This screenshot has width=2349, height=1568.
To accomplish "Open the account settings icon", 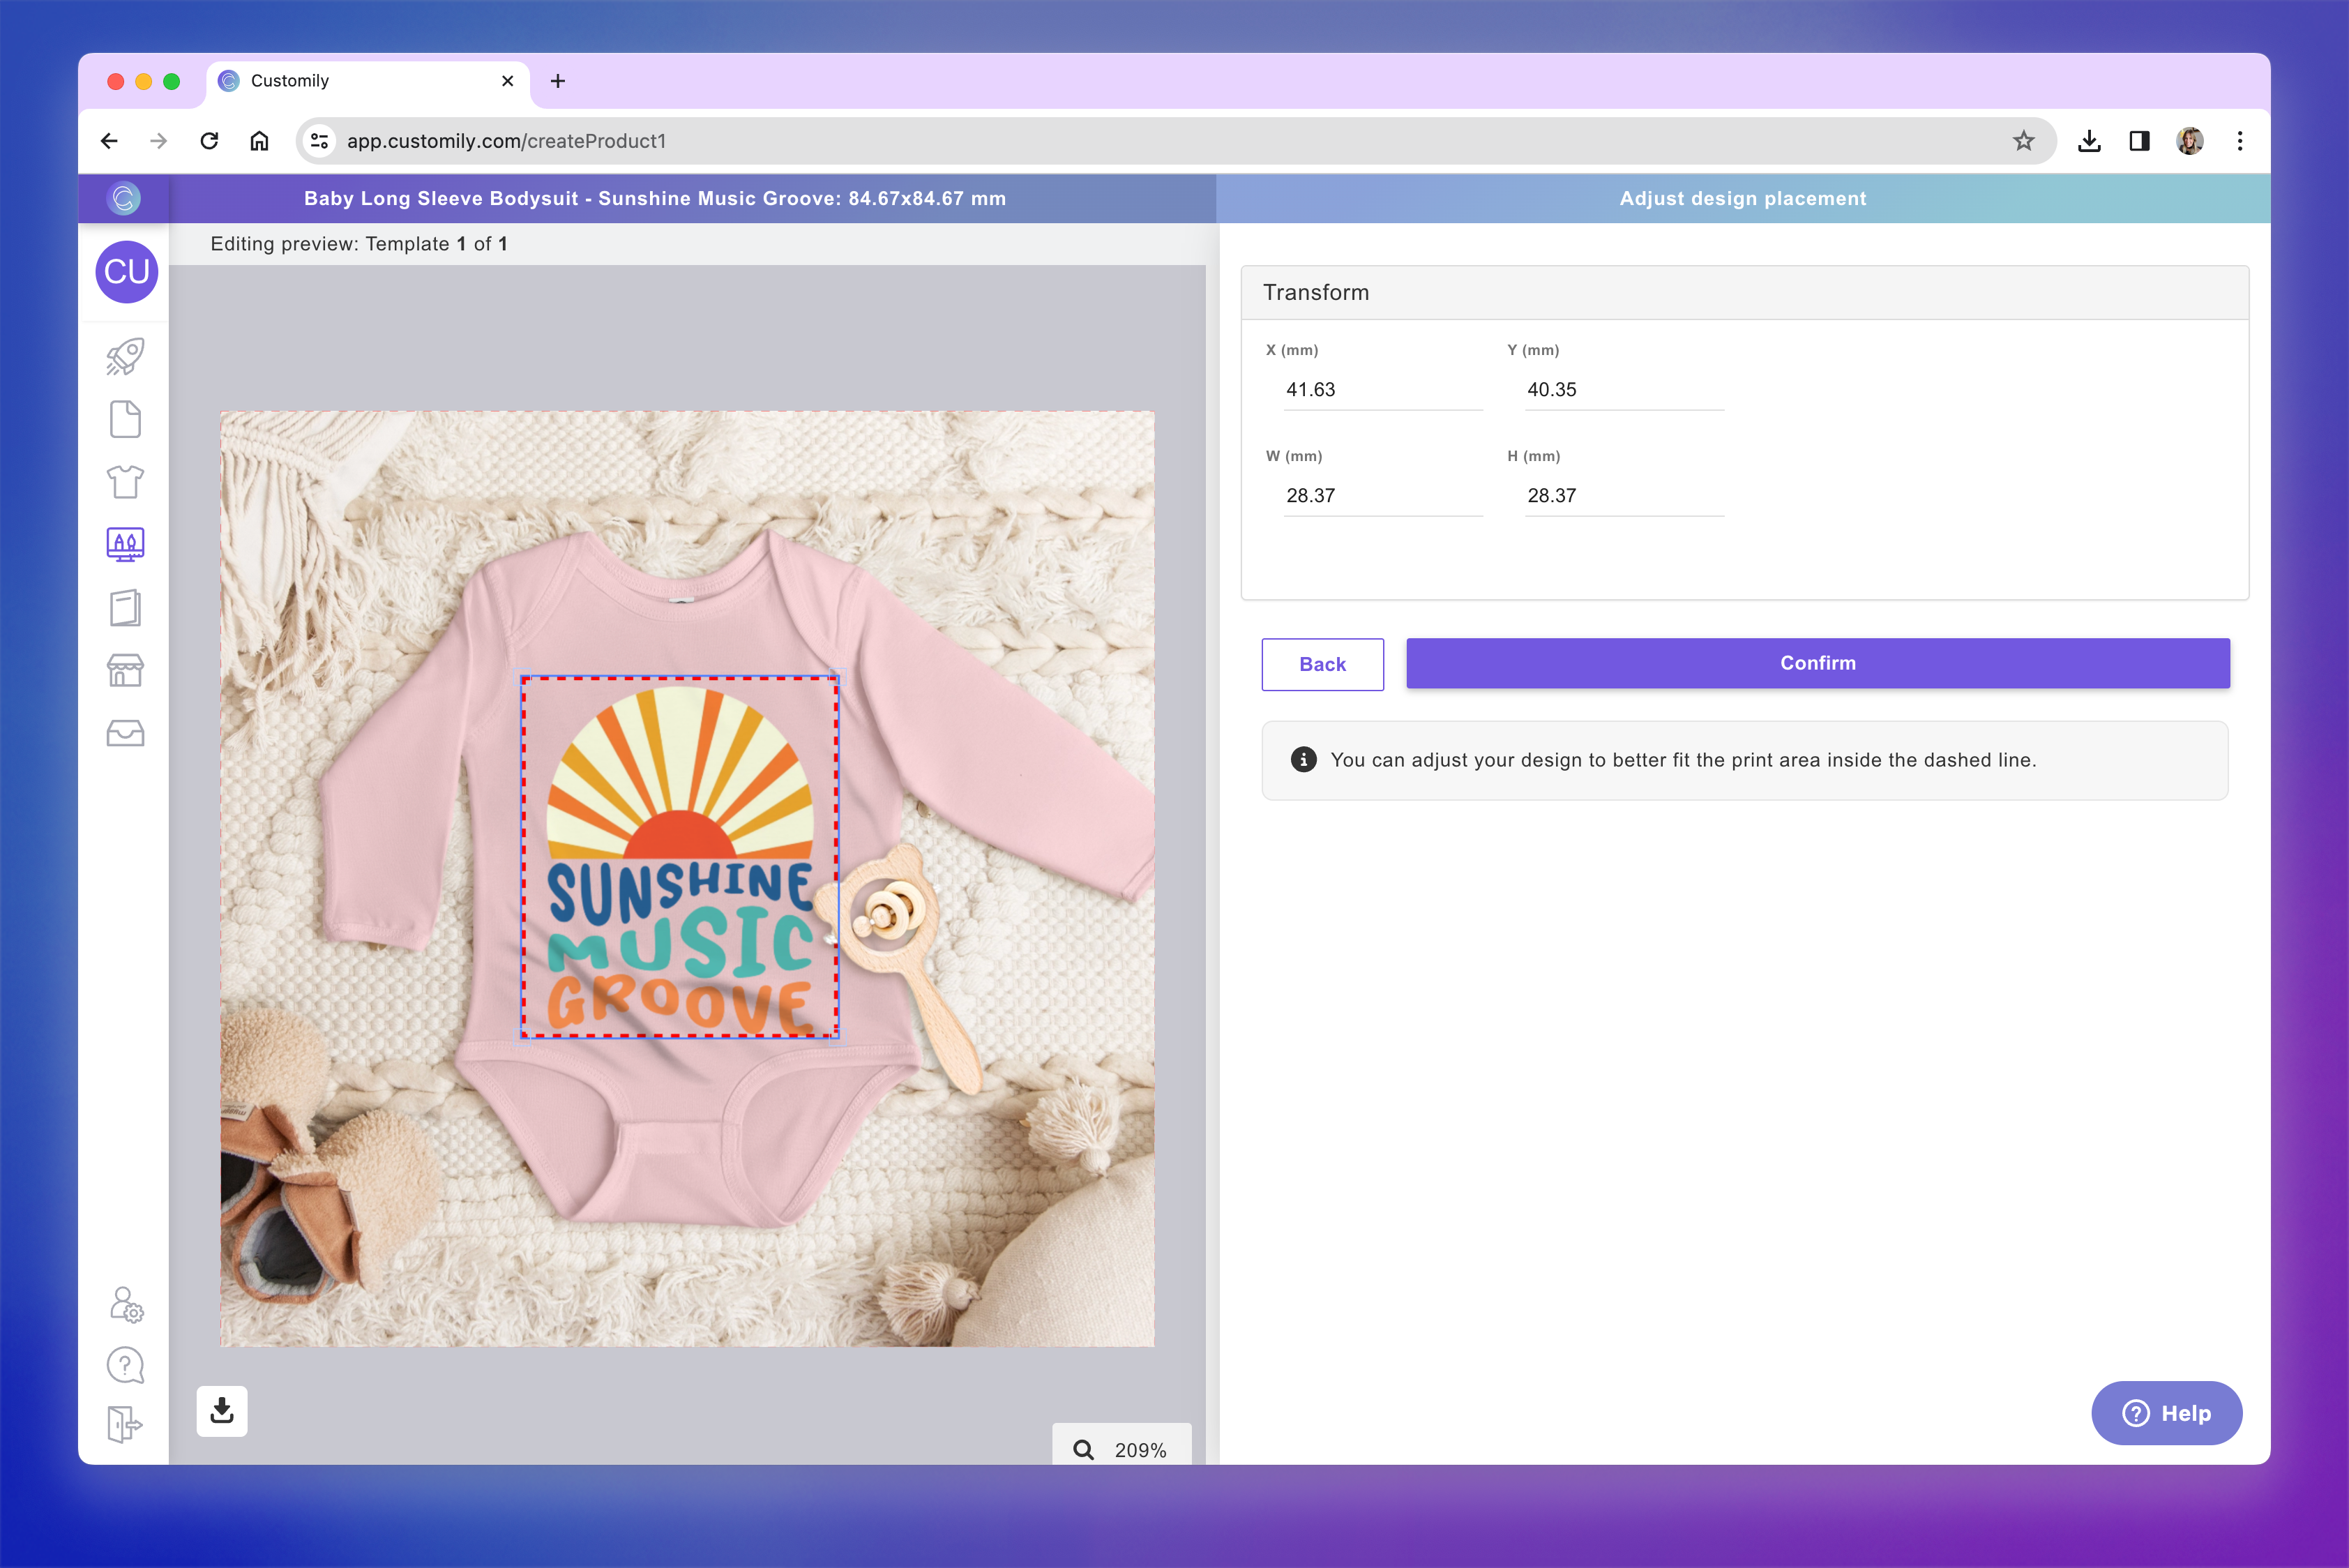I will click(125, 1306).
